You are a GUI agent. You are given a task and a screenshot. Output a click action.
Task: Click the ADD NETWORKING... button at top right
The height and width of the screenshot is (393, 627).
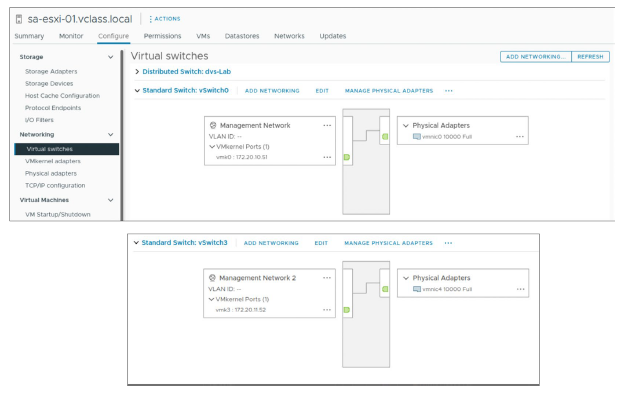pos(536,57)
